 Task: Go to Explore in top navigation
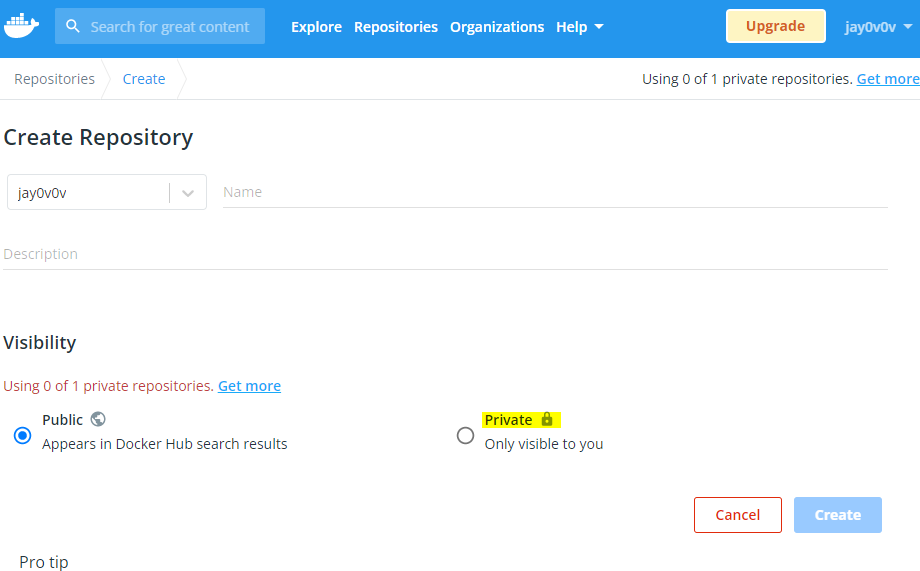point(316,26)
